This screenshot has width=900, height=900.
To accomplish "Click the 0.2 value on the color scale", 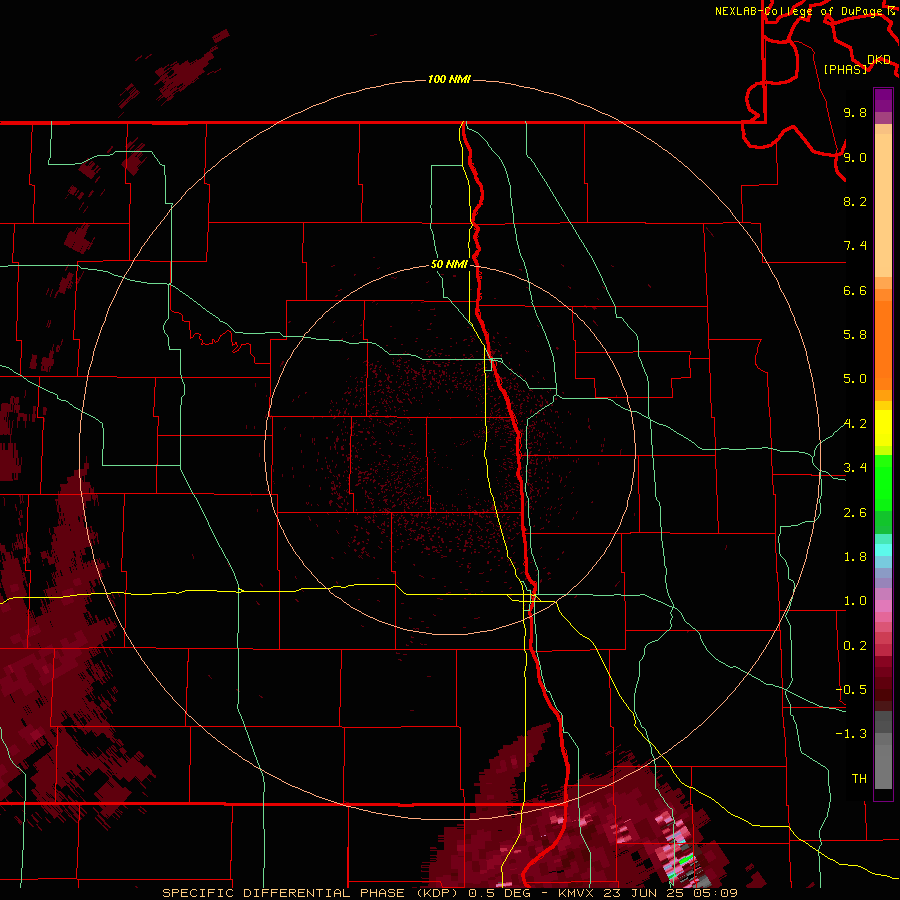I will (855, 646).
